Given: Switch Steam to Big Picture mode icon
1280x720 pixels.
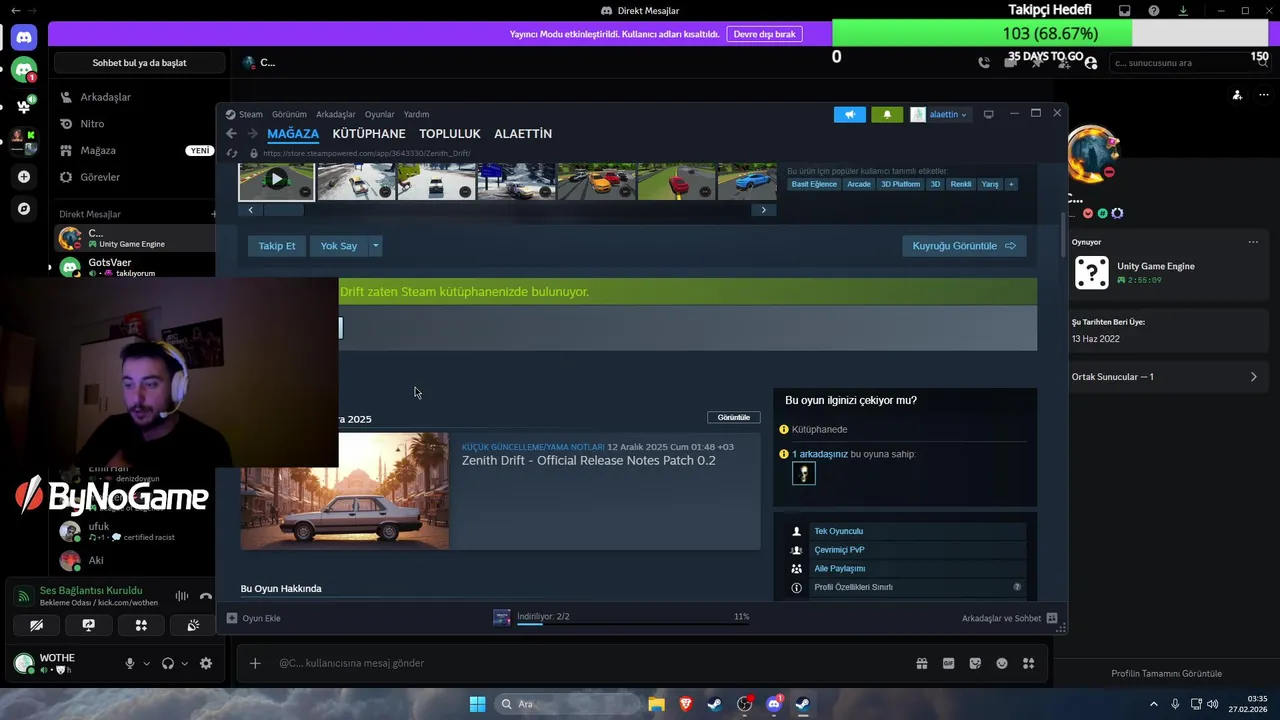Looking at the screenshot, I should click(989, 114).
